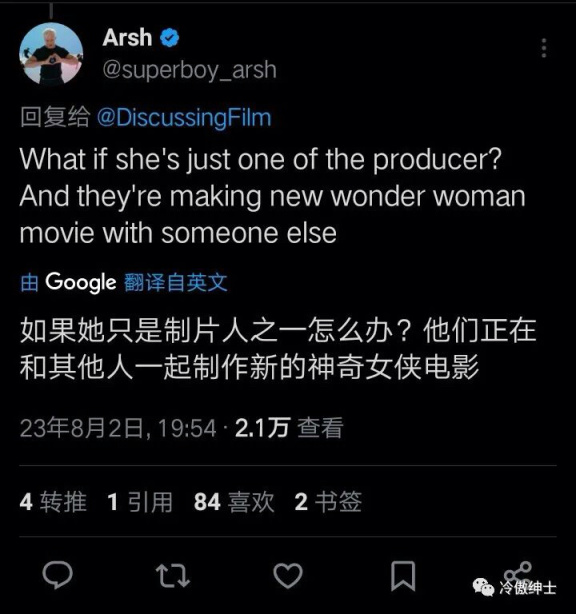Tap the @superboy_arsh handle
The image size is (576, 614).
coord(190,70)
